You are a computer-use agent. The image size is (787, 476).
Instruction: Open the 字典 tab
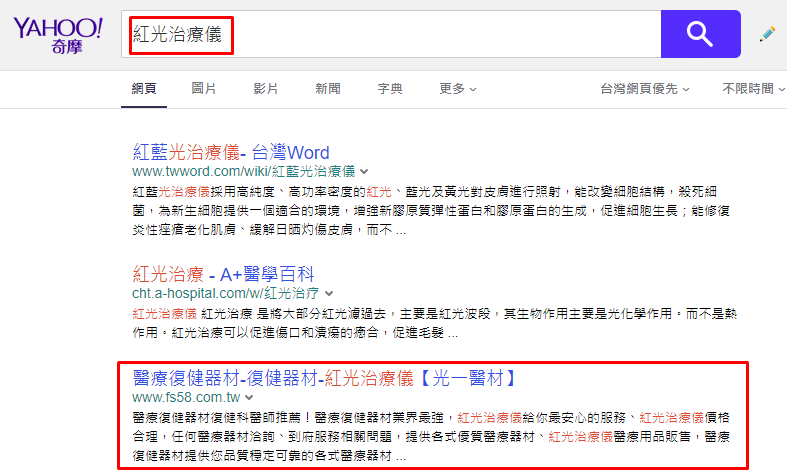(x=390, y=89)
